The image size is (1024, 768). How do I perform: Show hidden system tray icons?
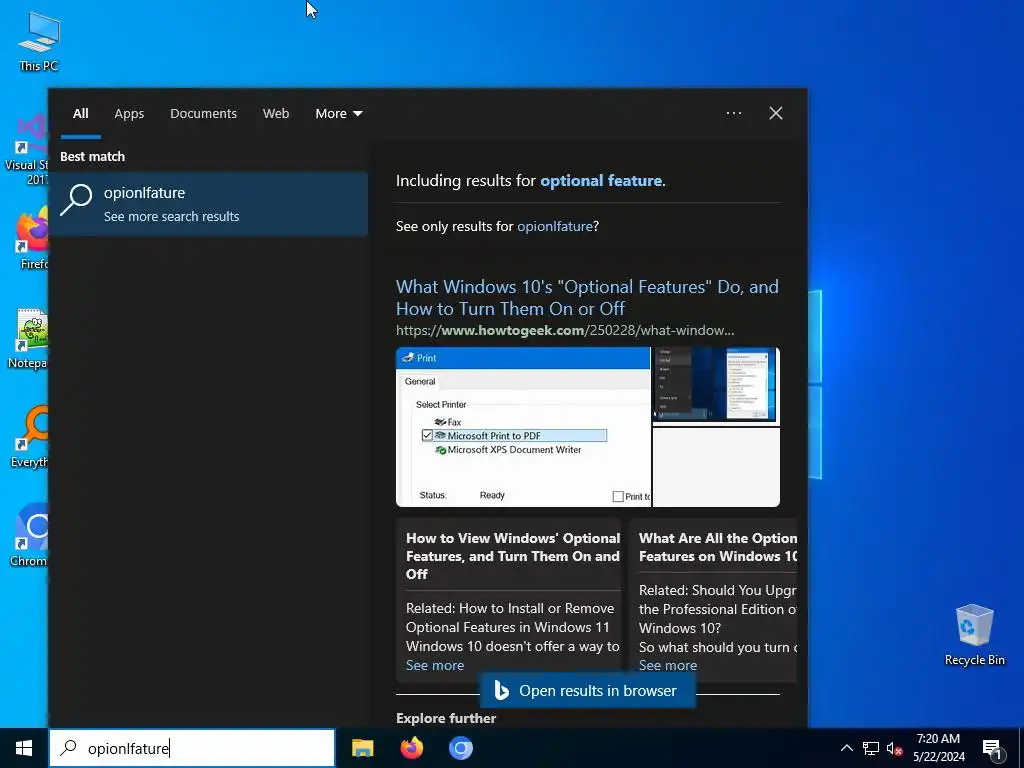(846, 748)
